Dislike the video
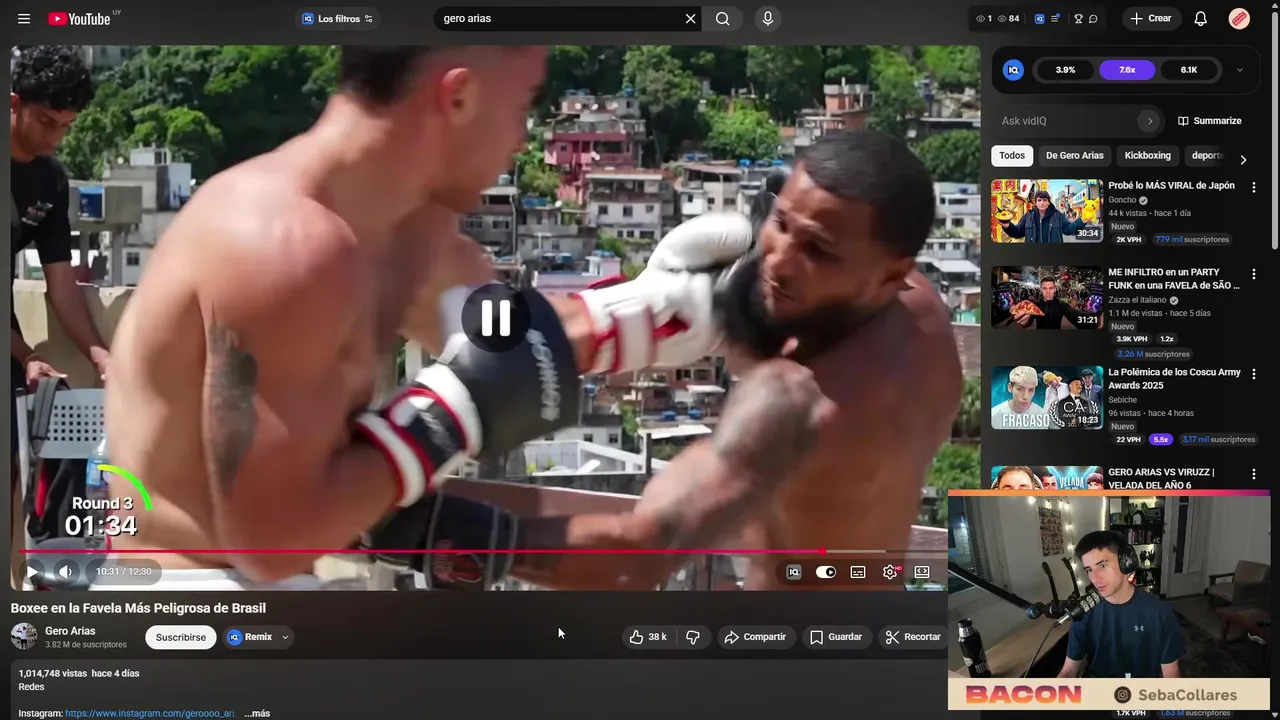Image resolution: width=1280 pixels, height=720 pixels. pyautogui.click(x=693, y=637)
